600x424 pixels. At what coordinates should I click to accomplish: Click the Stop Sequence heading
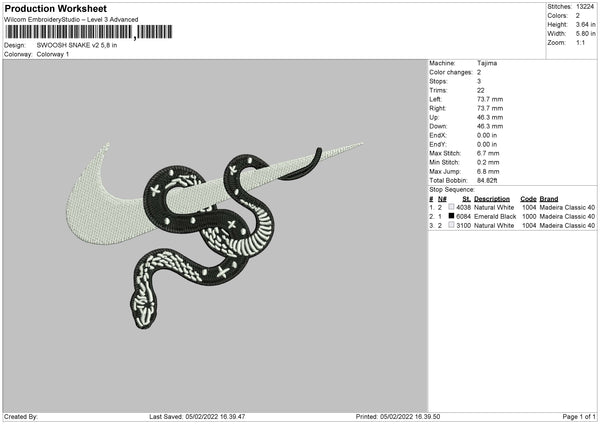[x=452, y=190]
